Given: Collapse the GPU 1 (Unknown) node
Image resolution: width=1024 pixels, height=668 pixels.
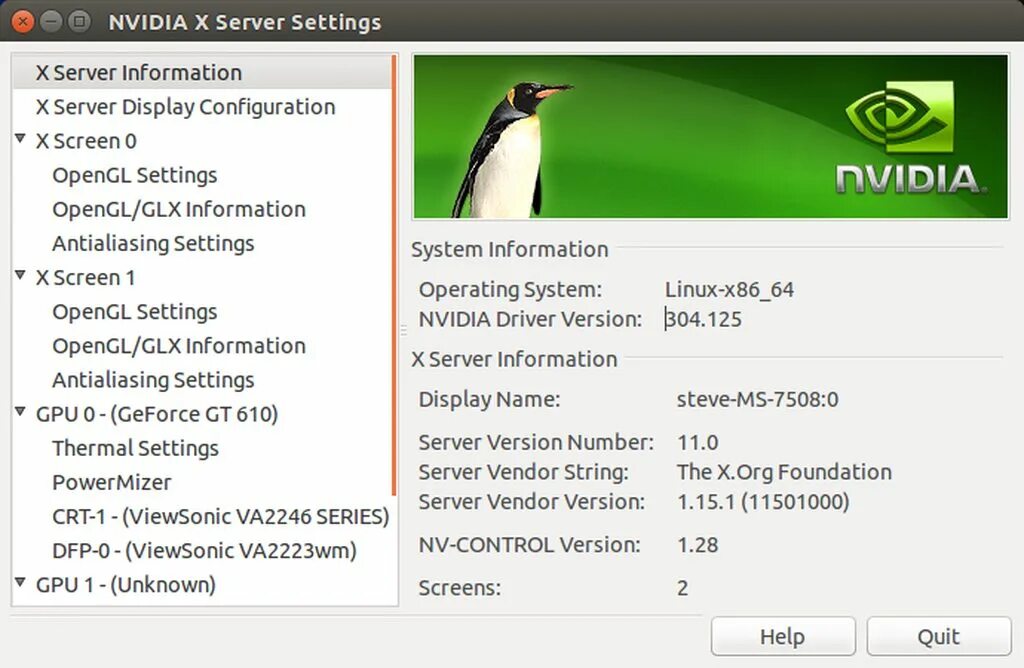Looking at the screenshot, I should [21, 582].
